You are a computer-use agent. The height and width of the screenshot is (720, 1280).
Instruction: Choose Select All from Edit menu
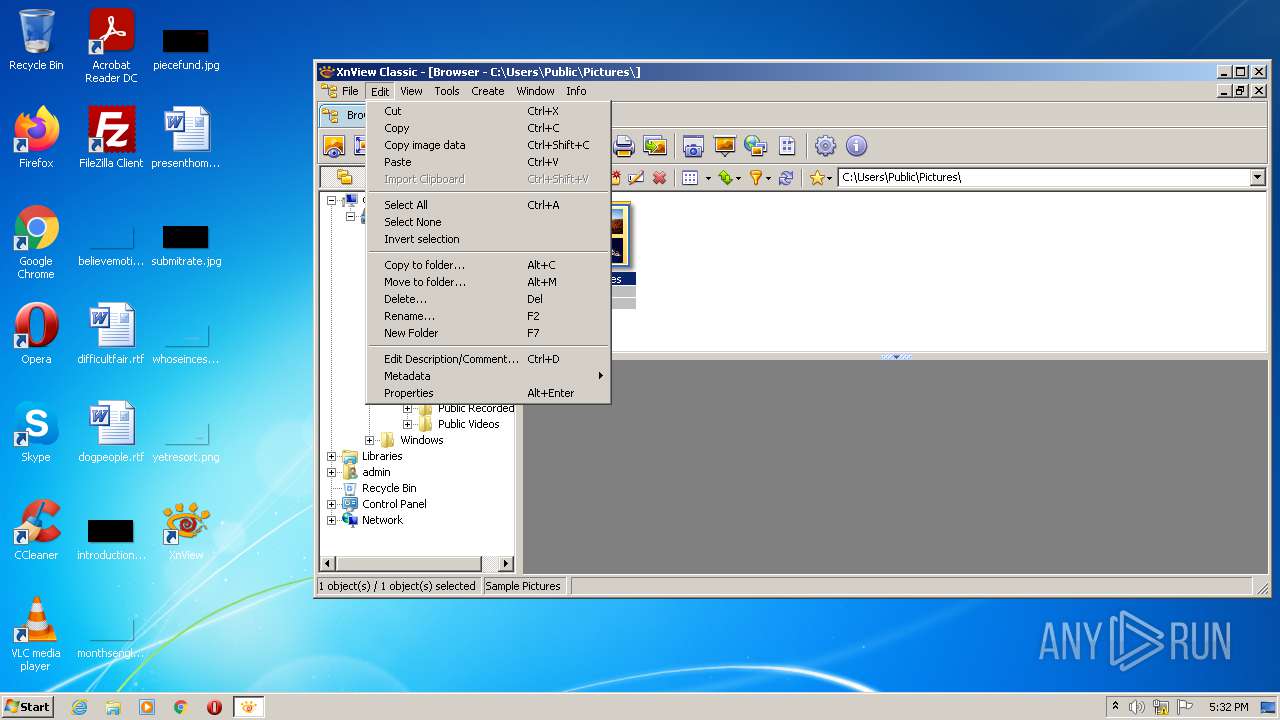point(406,205)
